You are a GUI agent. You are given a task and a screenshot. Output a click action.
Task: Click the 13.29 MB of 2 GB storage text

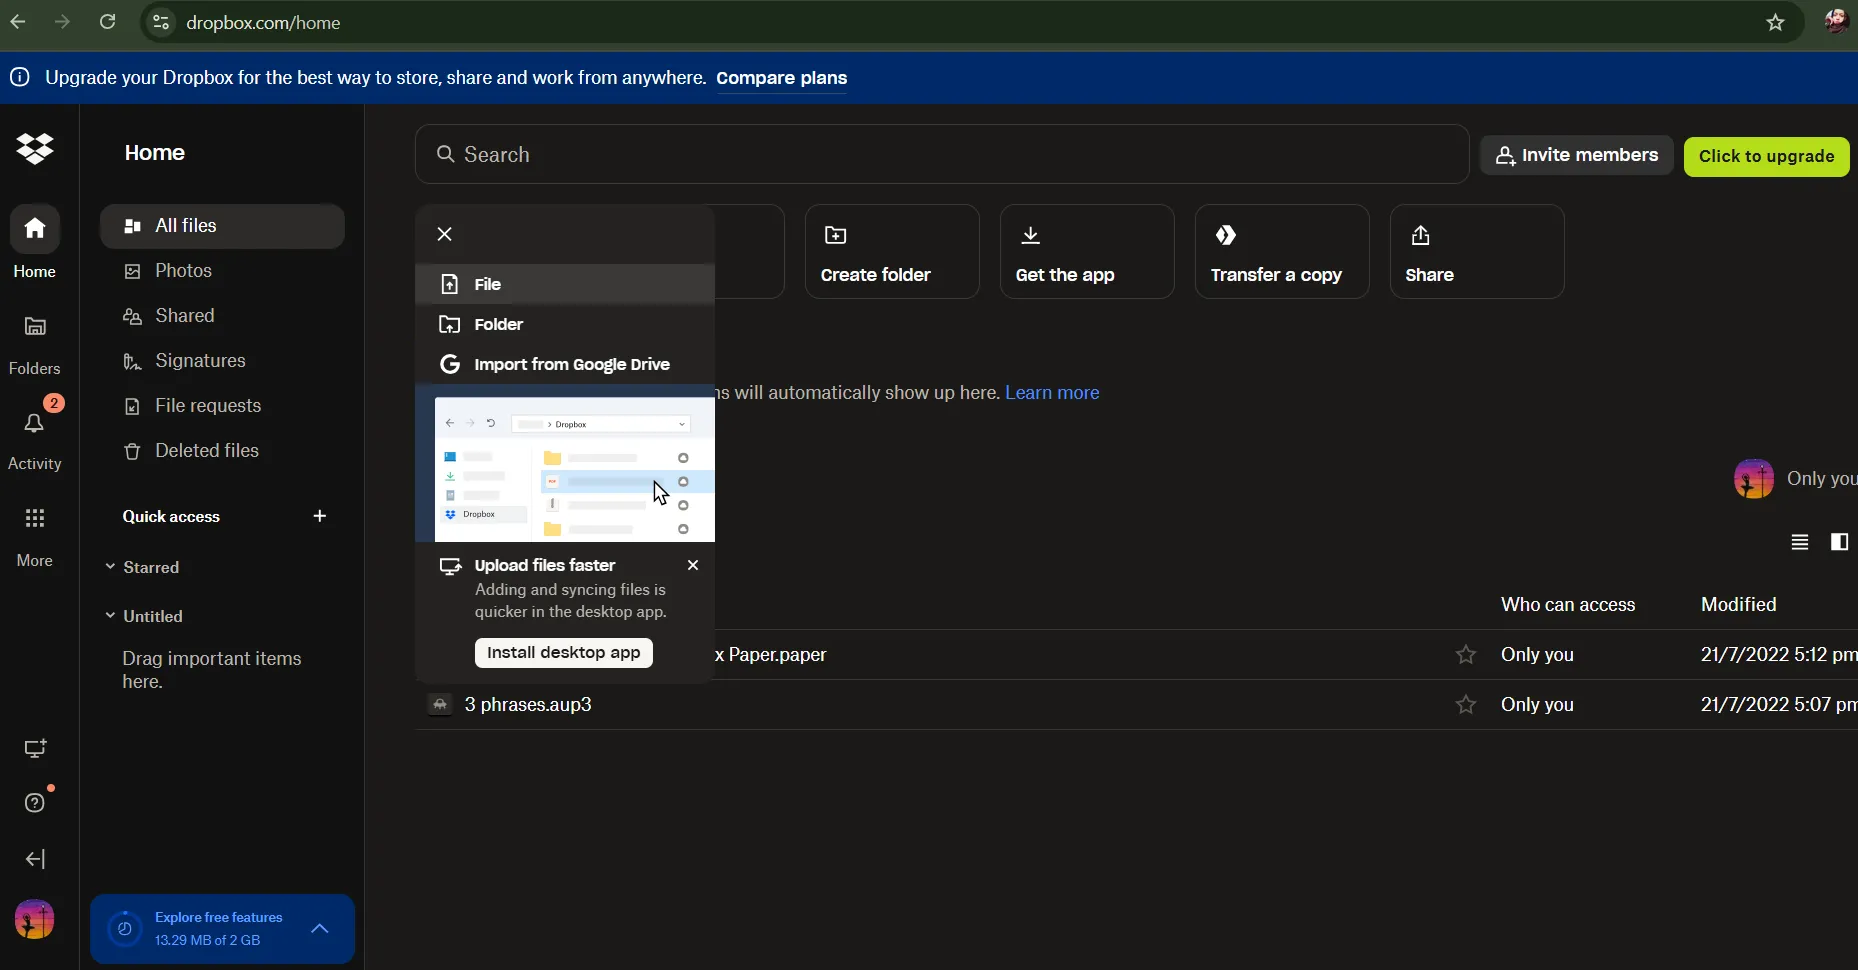pos(207,940)
